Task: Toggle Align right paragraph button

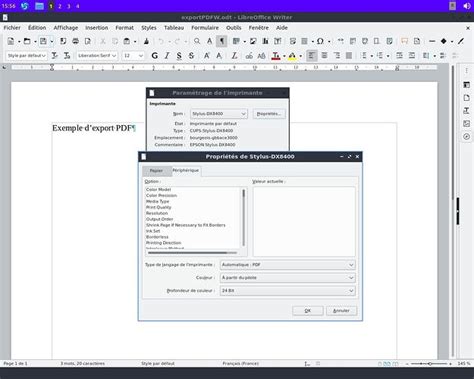Action: [336, 56]
